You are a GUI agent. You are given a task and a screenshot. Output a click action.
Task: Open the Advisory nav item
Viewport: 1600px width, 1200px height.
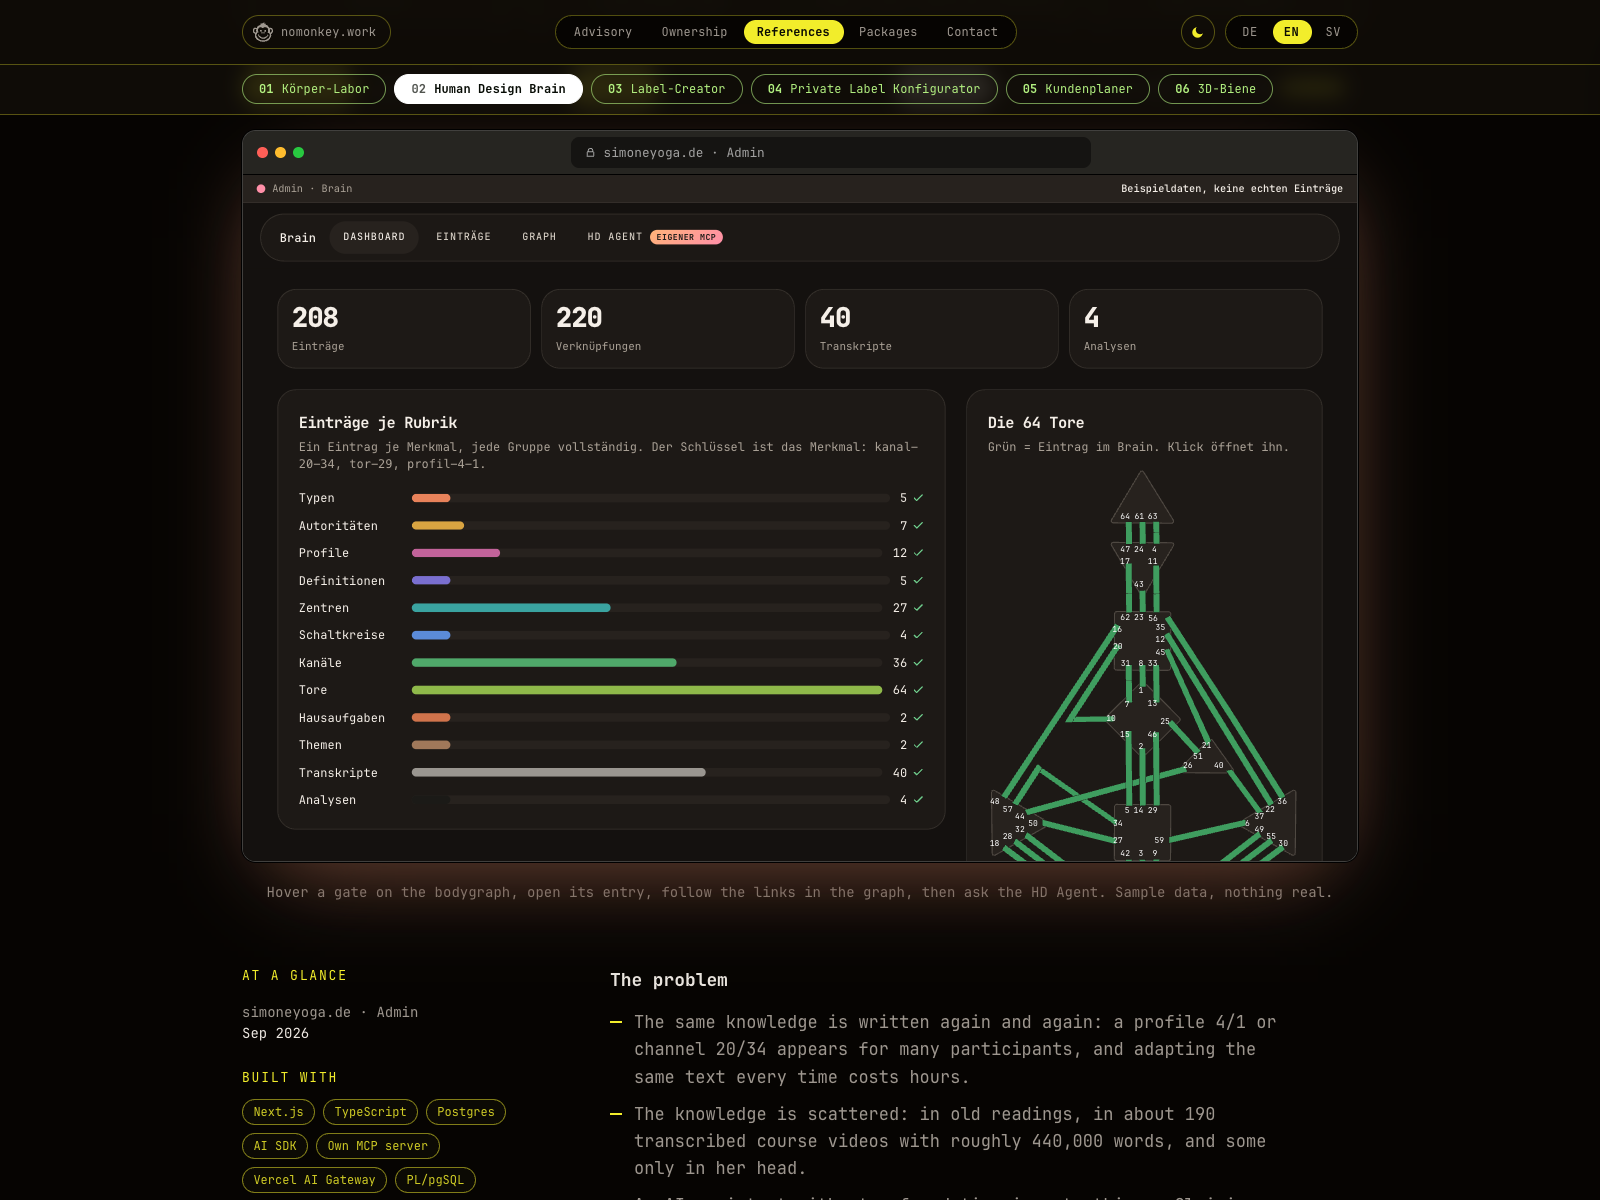tap(603, 32)
